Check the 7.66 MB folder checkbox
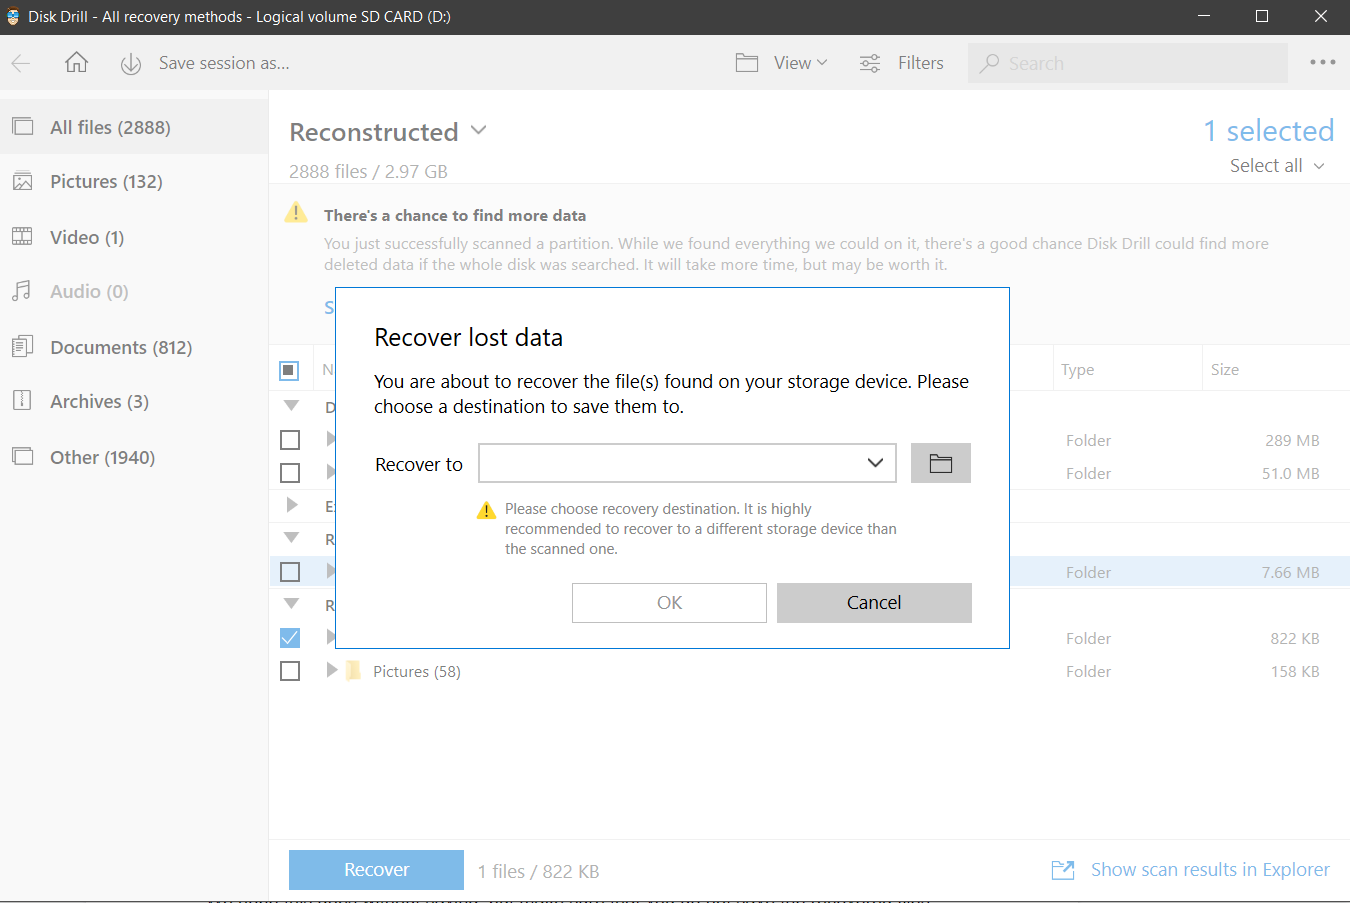The image size is (1350, 903). [x=290, y=572]
